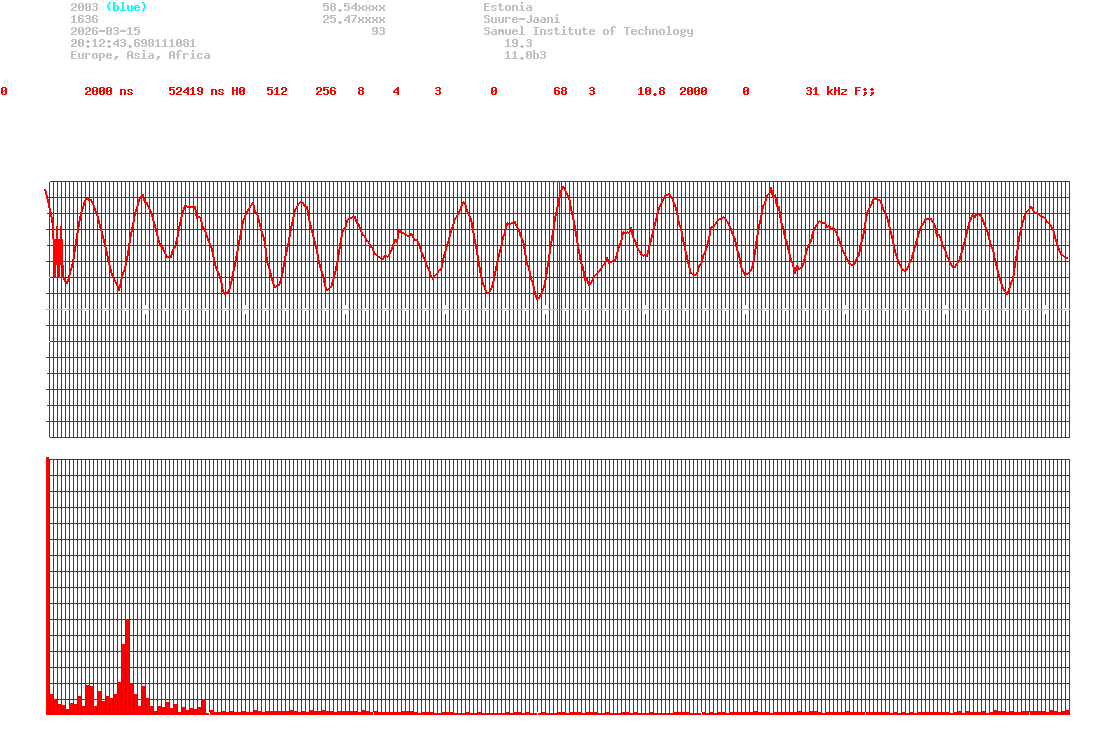Click the Sampling column header
This screenshot has height=737, width=1095.
(x=707, y=79)
